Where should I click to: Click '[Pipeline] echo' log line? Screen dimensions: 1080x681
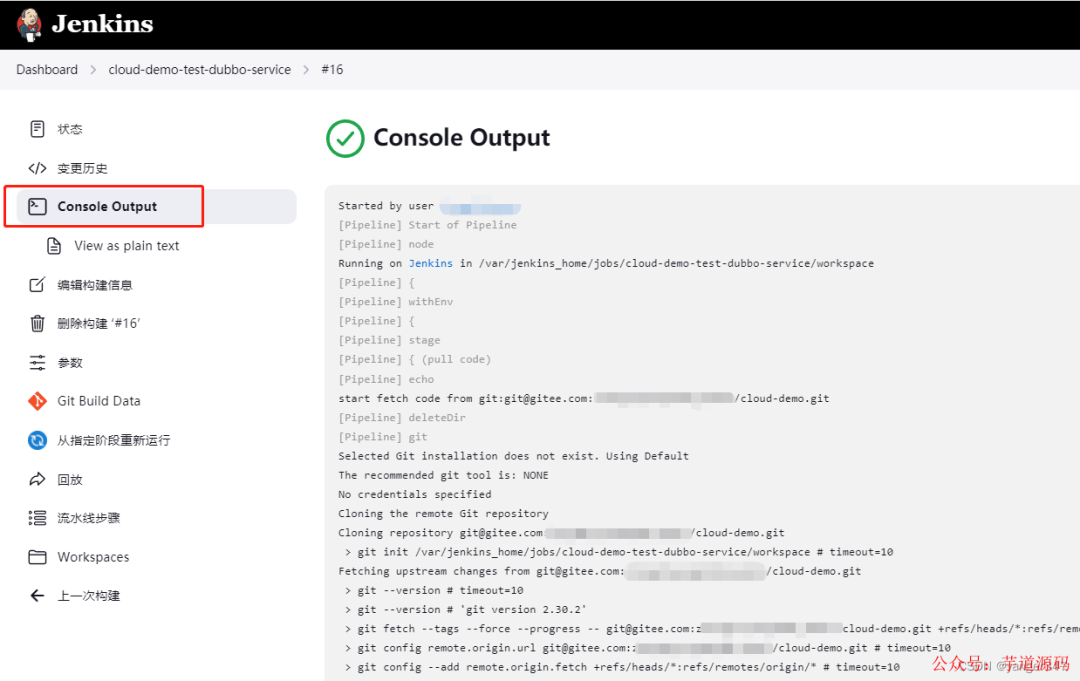tap(386, 379)
